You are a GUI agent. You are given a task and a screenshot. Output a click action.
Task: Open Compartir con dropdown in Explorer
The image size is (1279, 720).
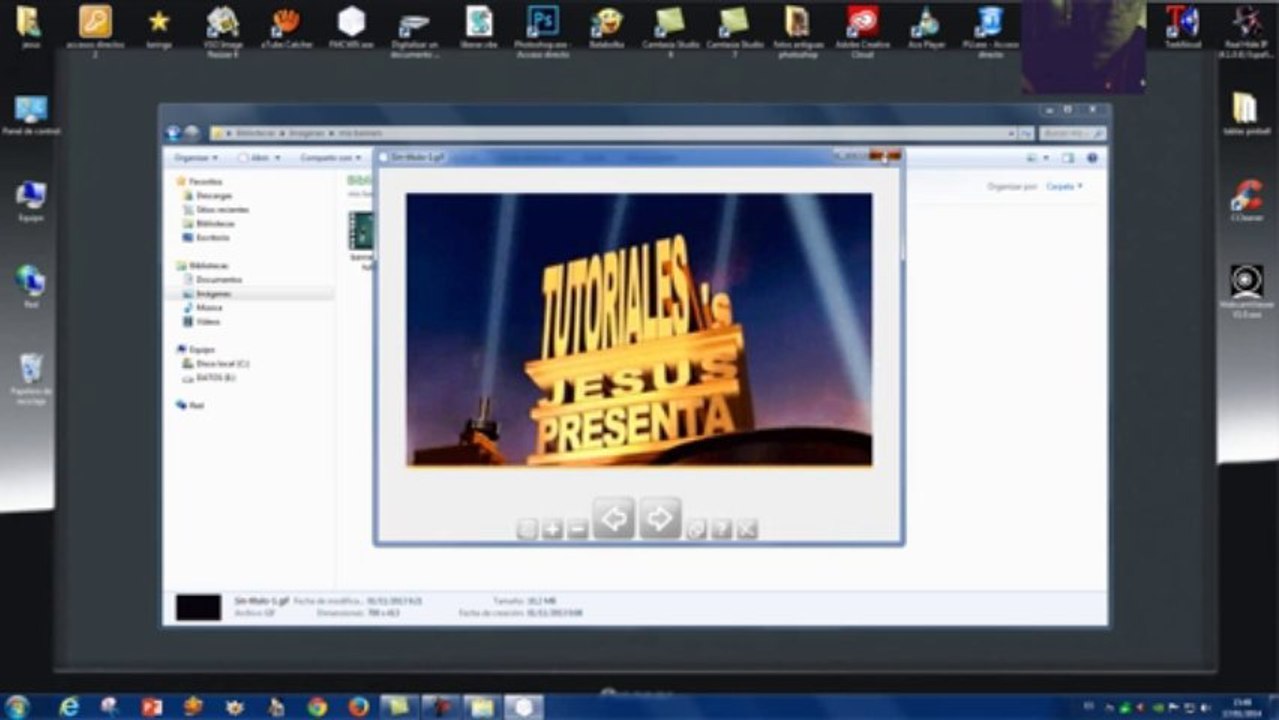coord(330,158)
